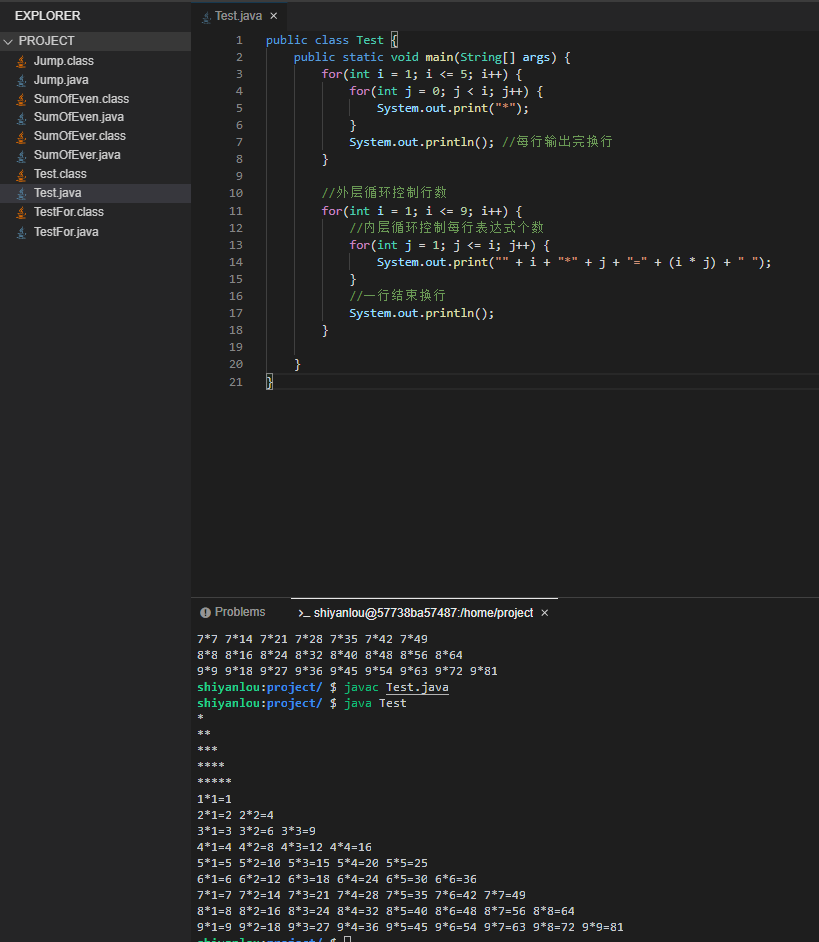This screenshot has height=942, width=819.
Task: Click the SumOfEver.class file icon
Action: (22, 137)
